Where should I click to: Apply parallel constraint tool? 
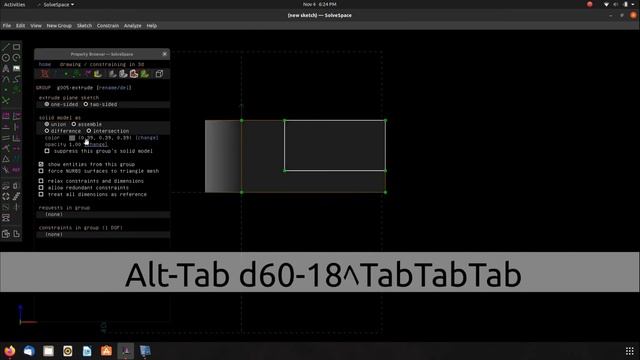click(6, 138)
